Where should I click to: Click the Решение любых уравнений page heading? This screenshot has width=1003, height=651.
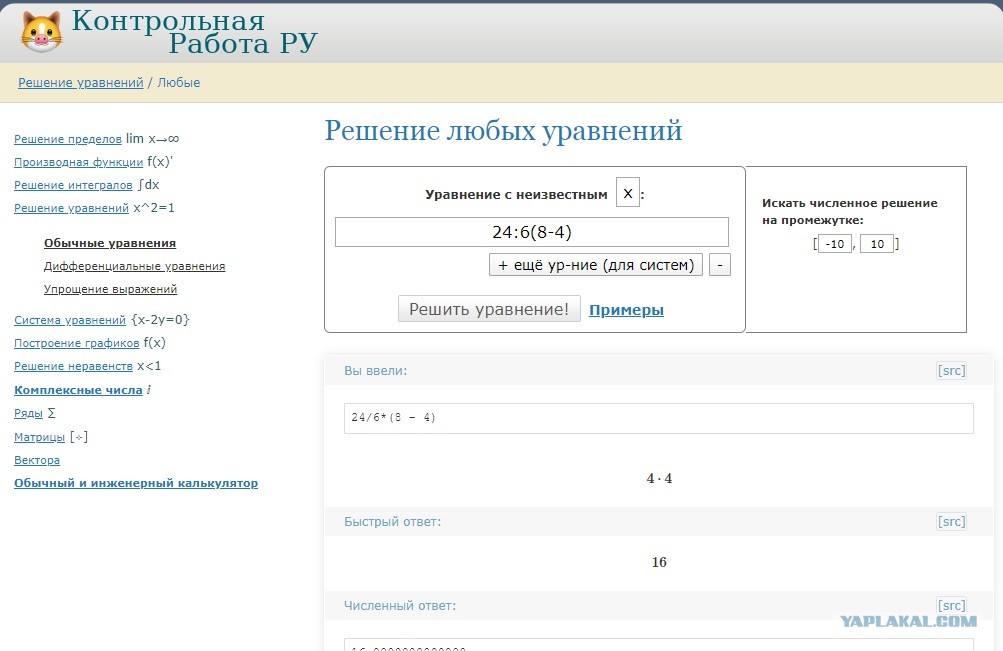click(503, 130)
